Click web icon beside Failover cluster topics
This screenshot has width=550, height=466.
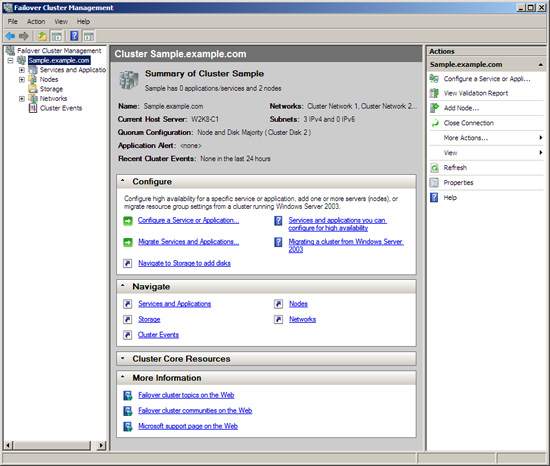click(x=128, y=396)
